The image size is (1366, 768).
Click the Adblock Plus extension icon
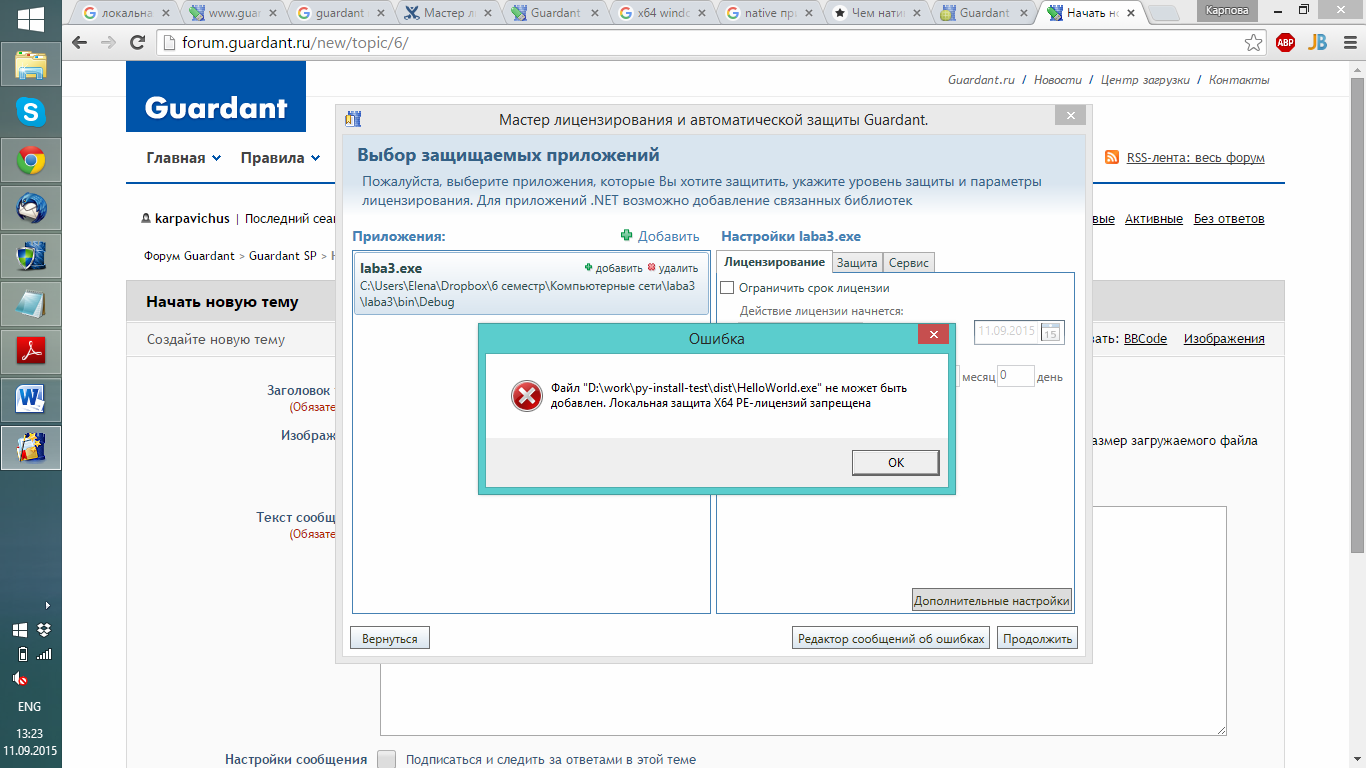[1285, 42]
